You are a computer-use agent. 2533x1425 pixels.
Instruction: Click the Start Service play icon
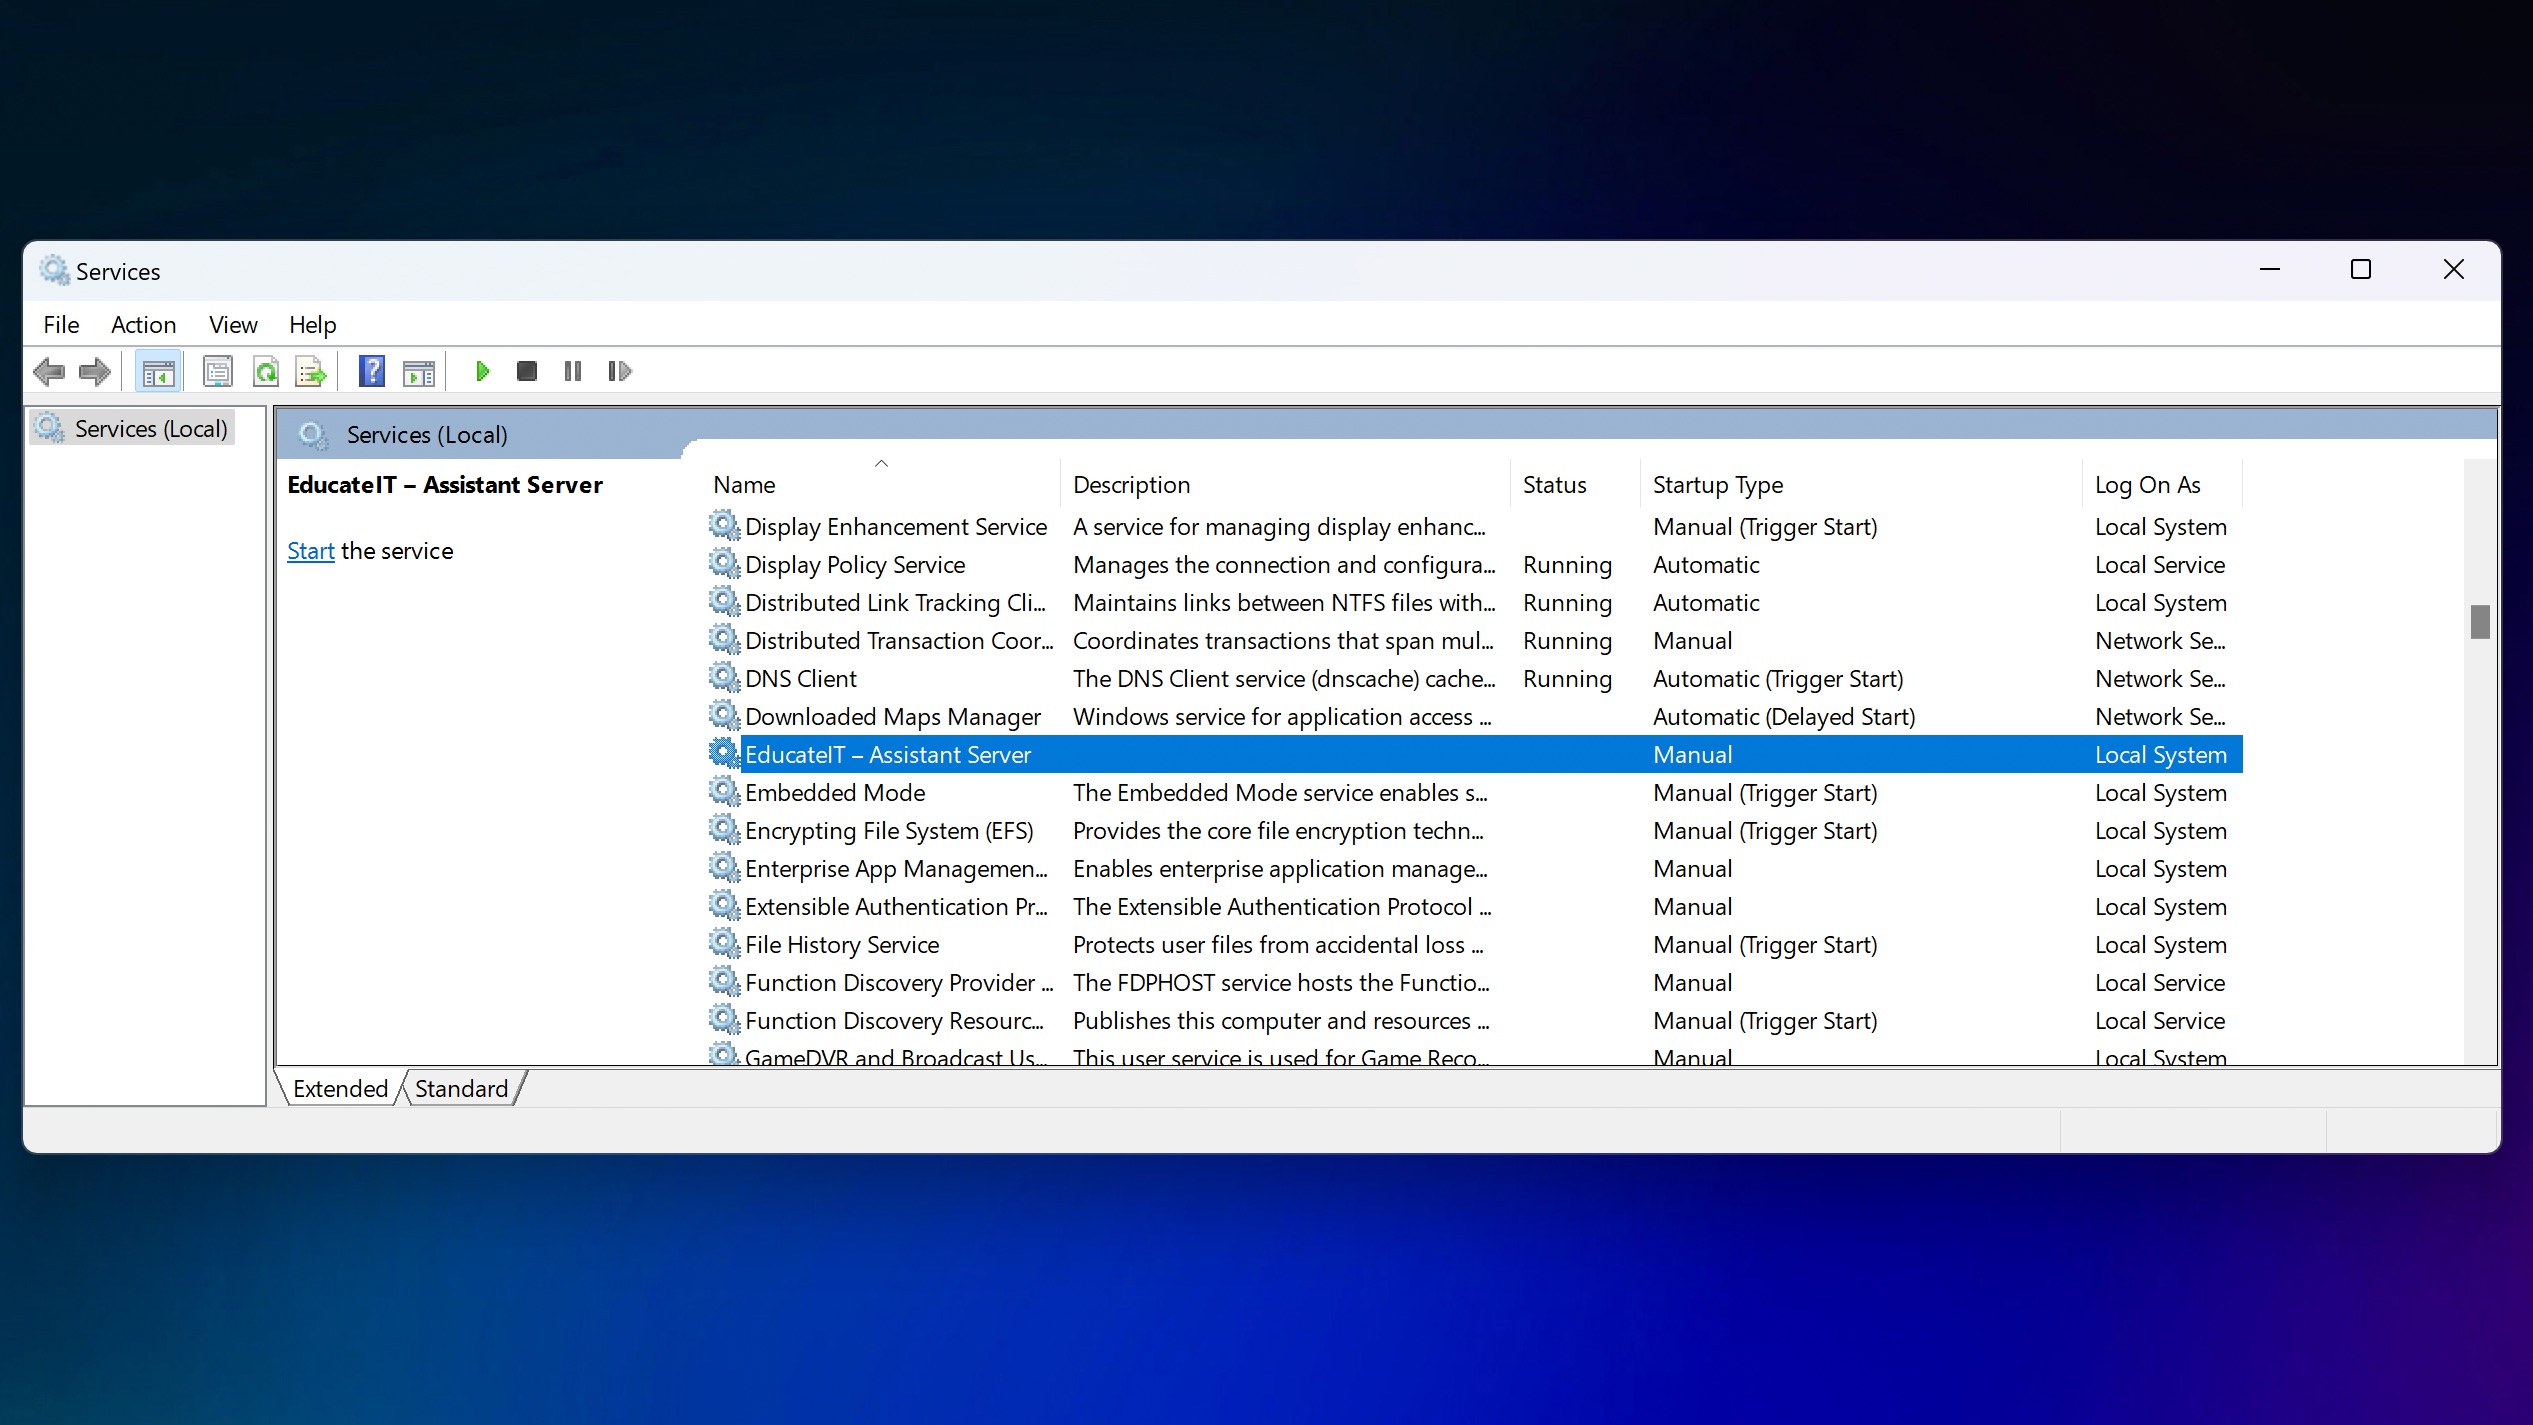point(482,372)
